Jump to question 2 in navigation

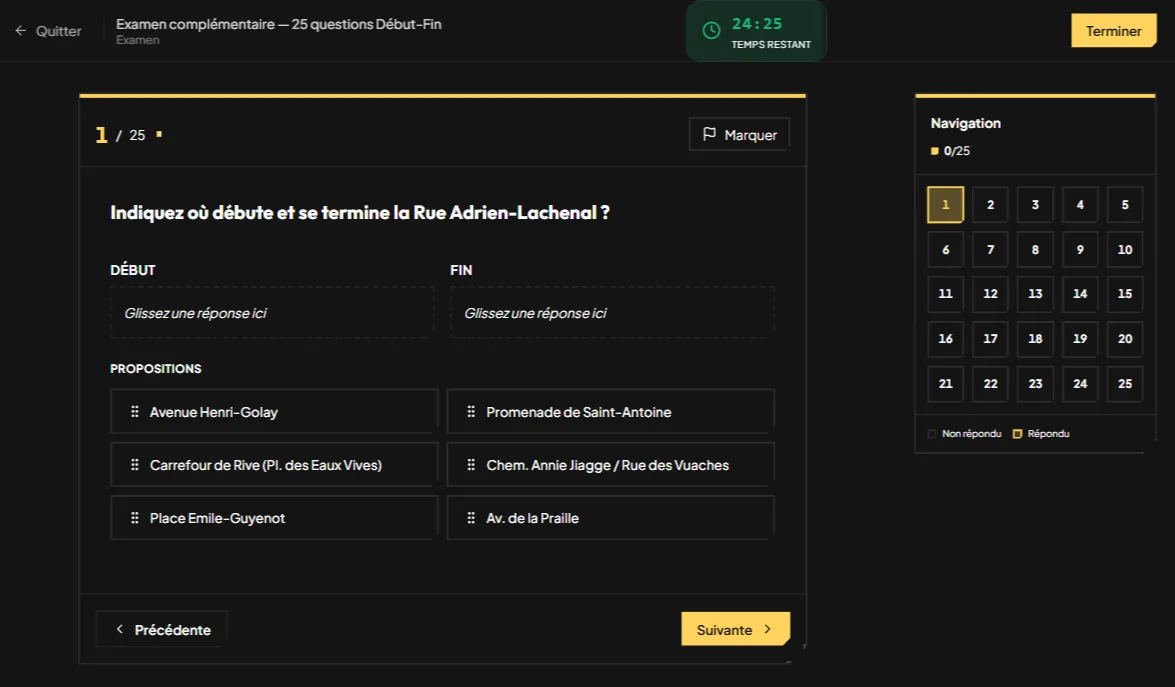coord(990,205)
